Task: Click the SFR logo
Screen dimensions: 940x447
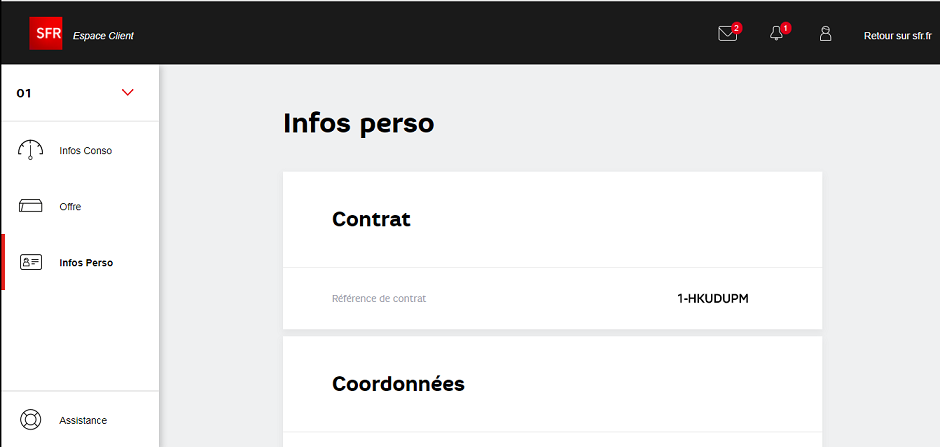Action: [47, 33]
